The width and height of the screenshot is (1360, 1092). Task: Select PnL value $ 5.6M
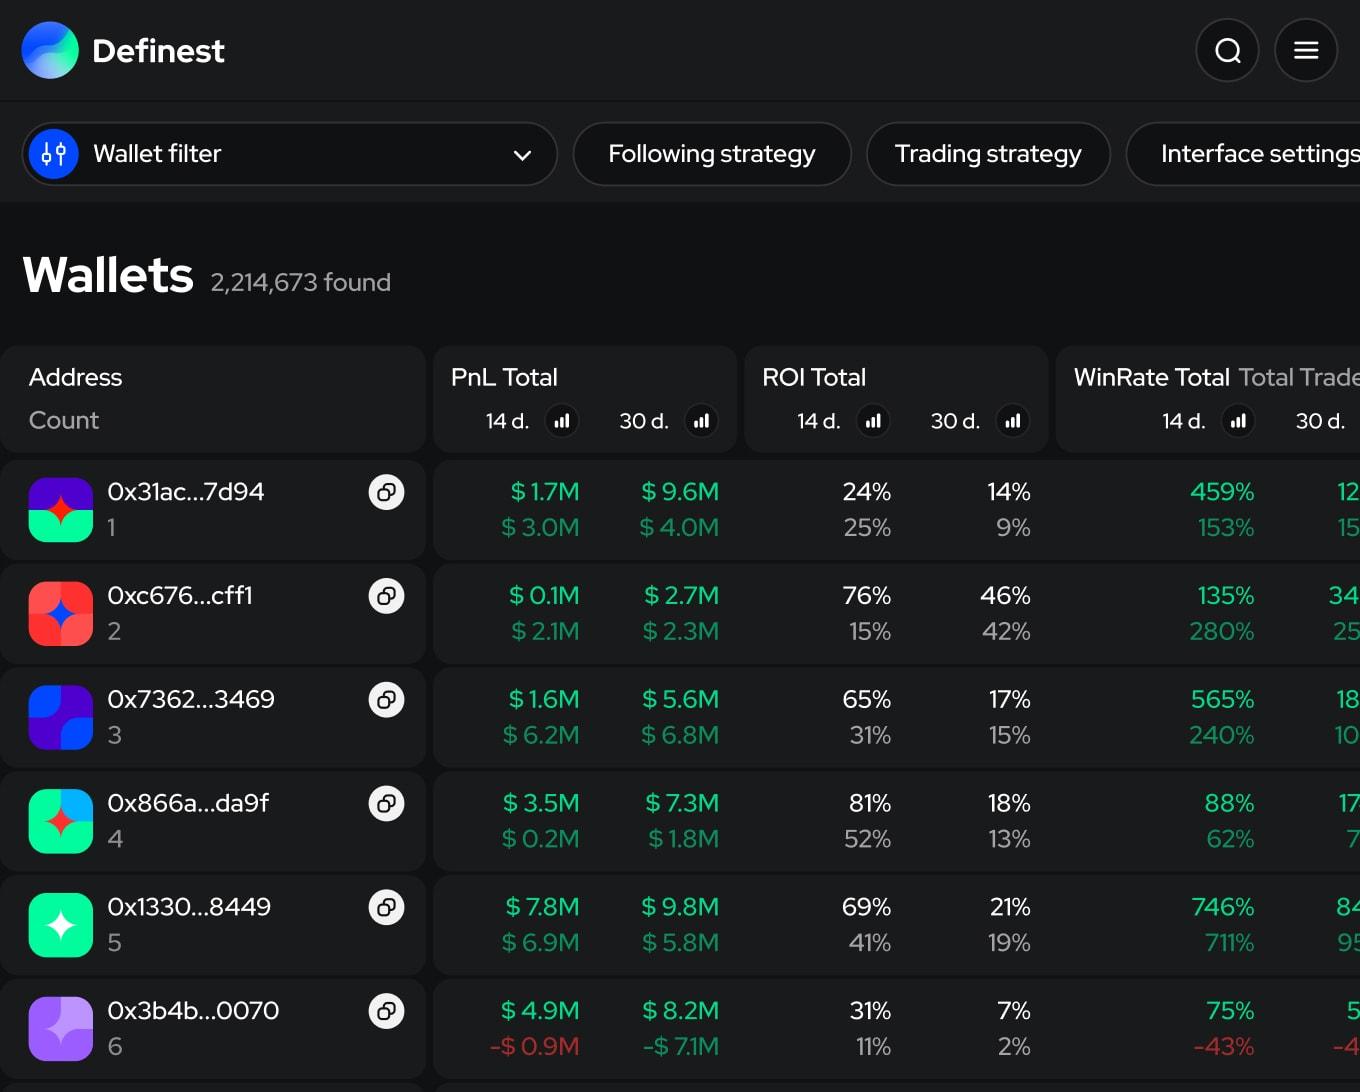pyautogui.click(x=680, y=699)
